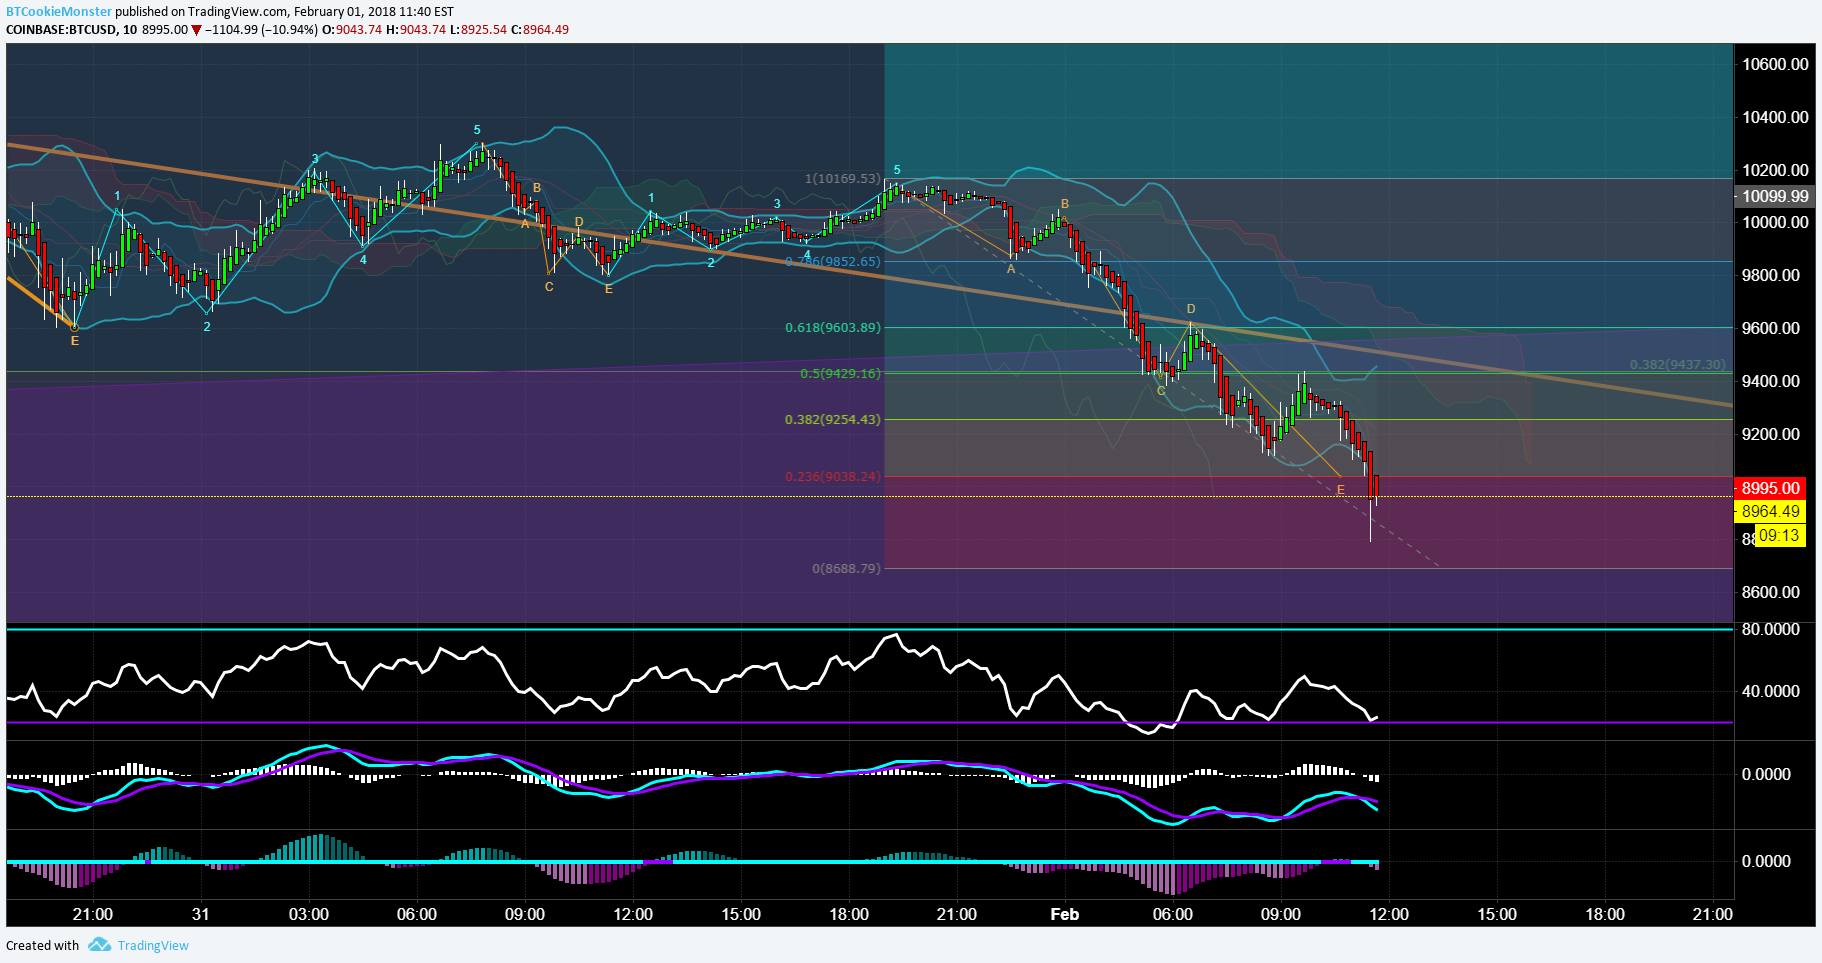Click the red down-arrow beside 8995.00 in header
The width and height of the screenshot is (1822, 963).
197,30
